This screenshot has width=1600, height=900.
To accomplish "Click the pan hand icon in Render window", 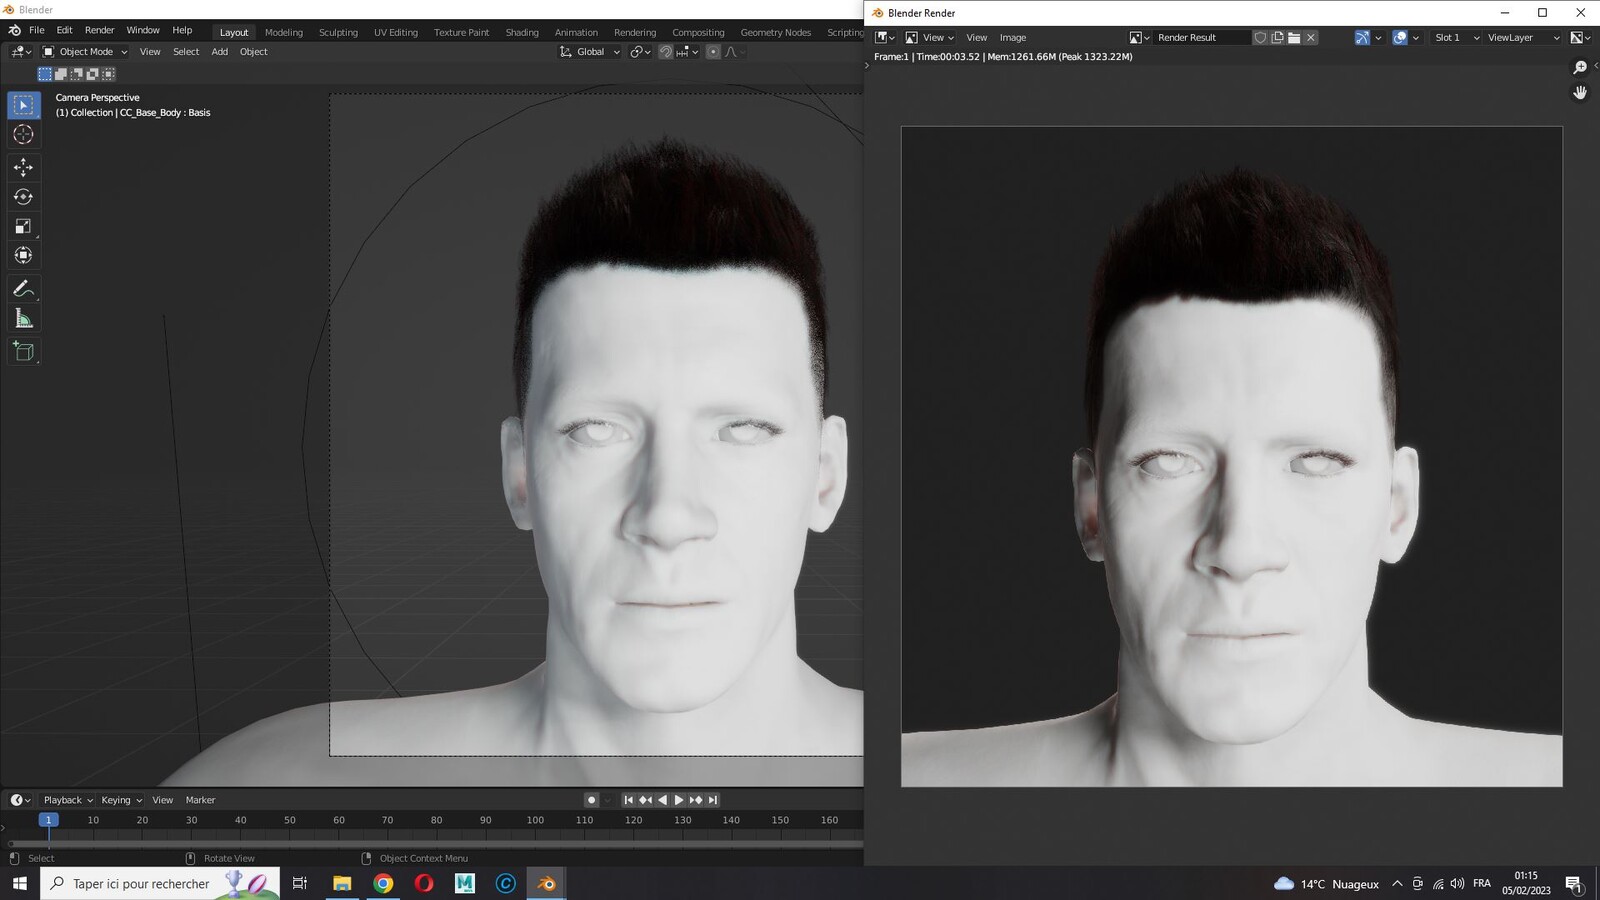I will tap(1580, 92).
